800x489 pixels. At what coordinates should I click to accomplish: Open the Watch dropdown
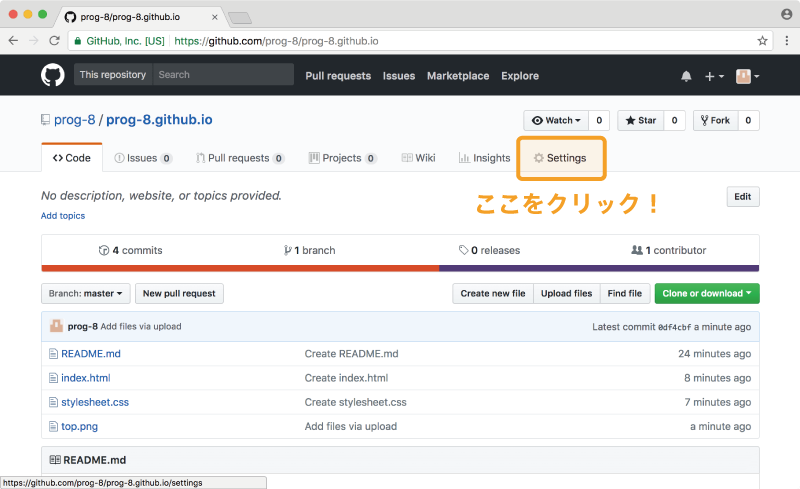pos(556,120)
